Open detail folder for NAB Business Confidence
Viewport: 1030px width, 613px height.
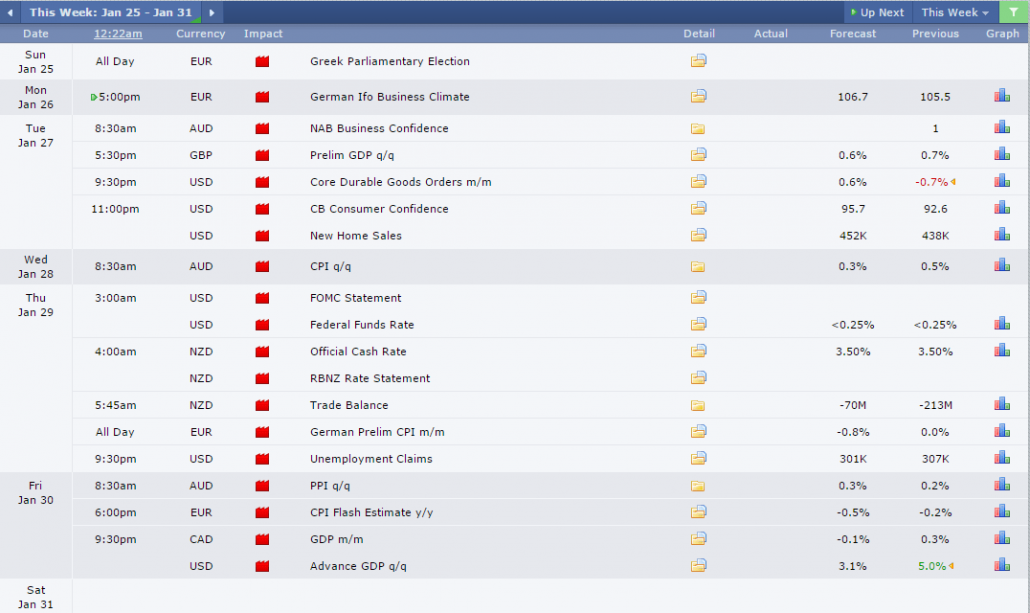click(x=698, y=128)
